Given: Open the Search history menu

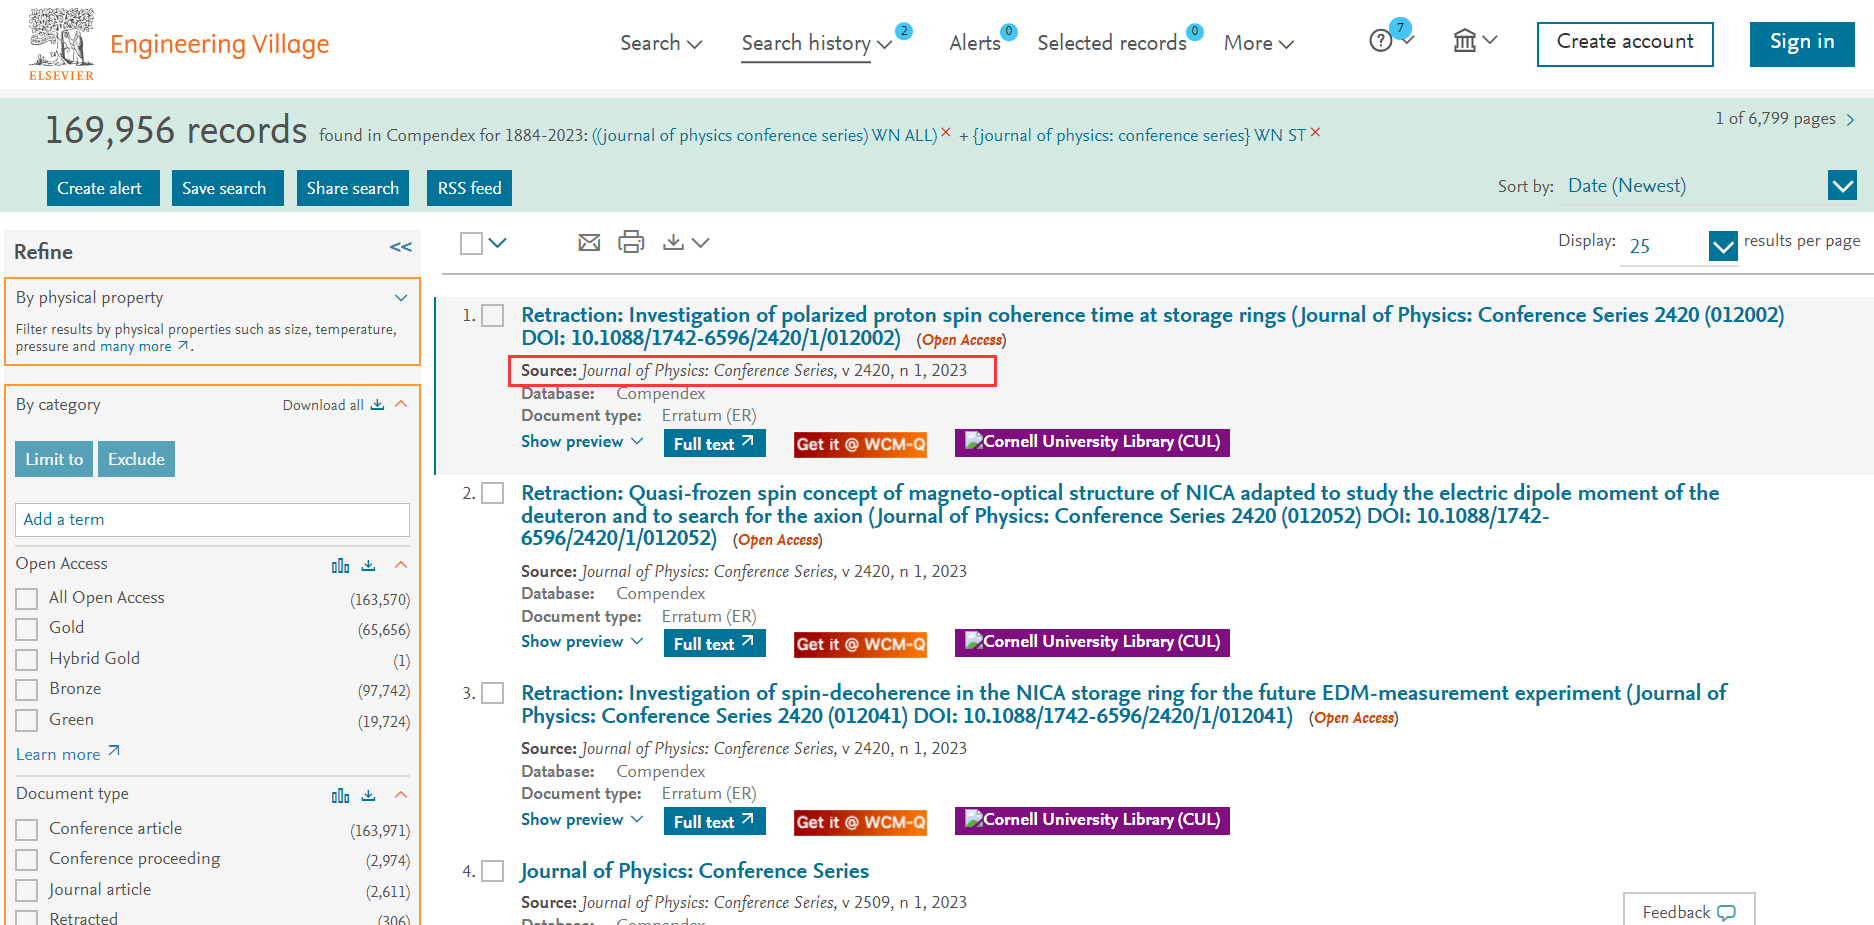Looking at the screenshot, I should click(816, 43).
